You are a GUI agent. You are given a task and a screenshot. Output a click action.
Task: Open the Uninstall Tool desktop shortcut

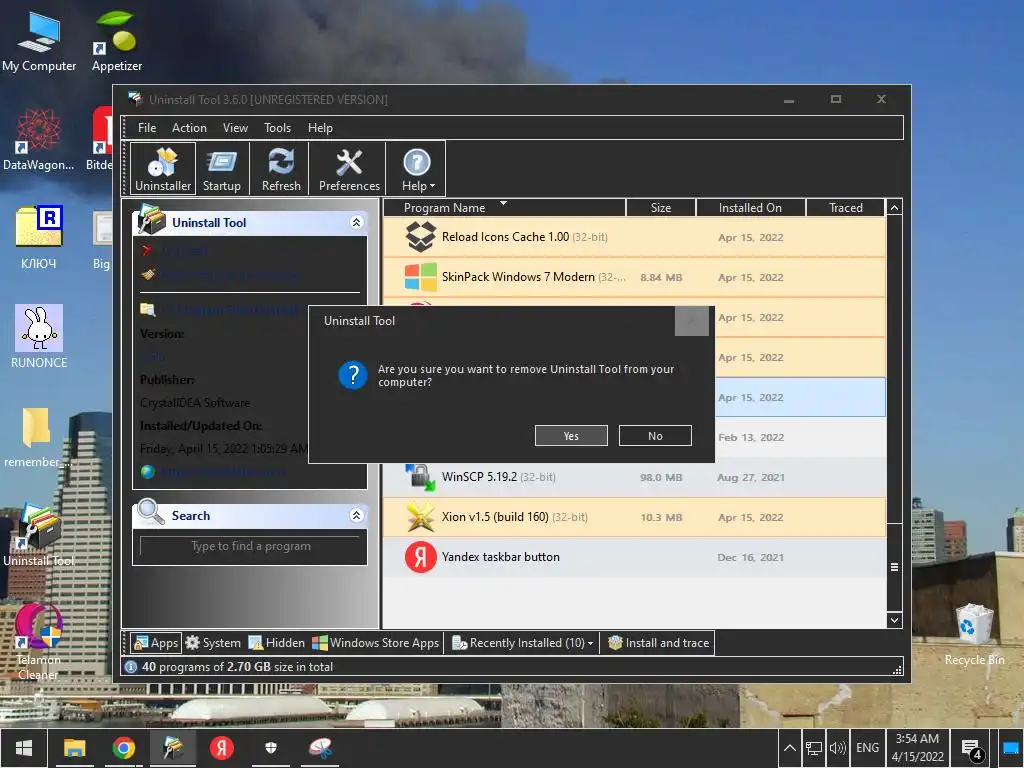tap(39, 536)
